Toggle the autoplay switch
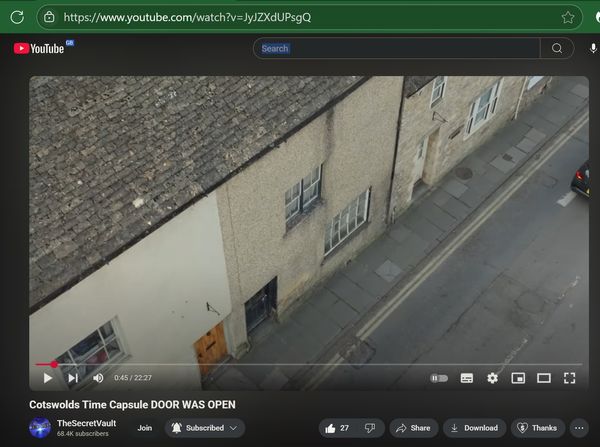This screenshot has width=600, height=447. coord(439,378)
